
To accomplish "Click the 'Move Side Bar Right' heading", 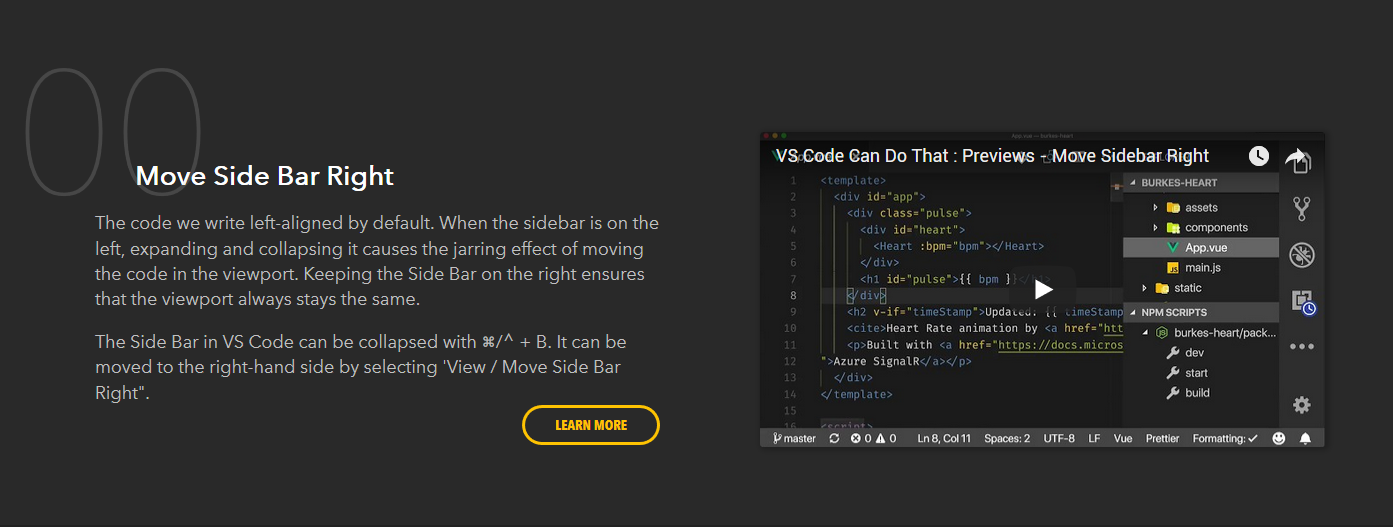I will pyautogui.click(x=265, y=176).
